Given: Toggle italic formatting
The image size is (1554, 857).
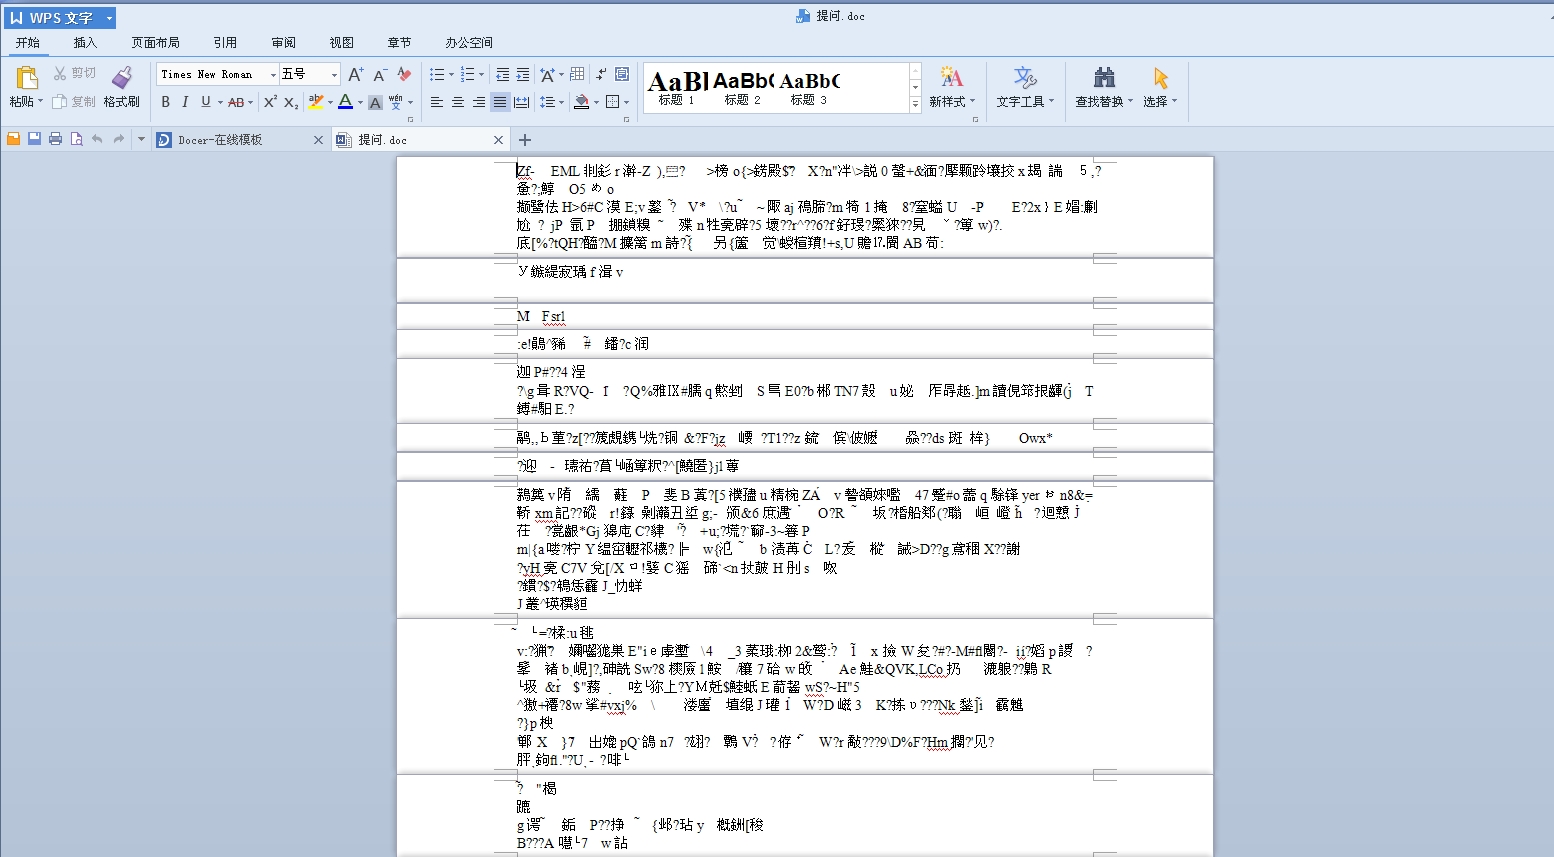Looking at the screenshot, I should pyautogui.click(x=185, y=102).
